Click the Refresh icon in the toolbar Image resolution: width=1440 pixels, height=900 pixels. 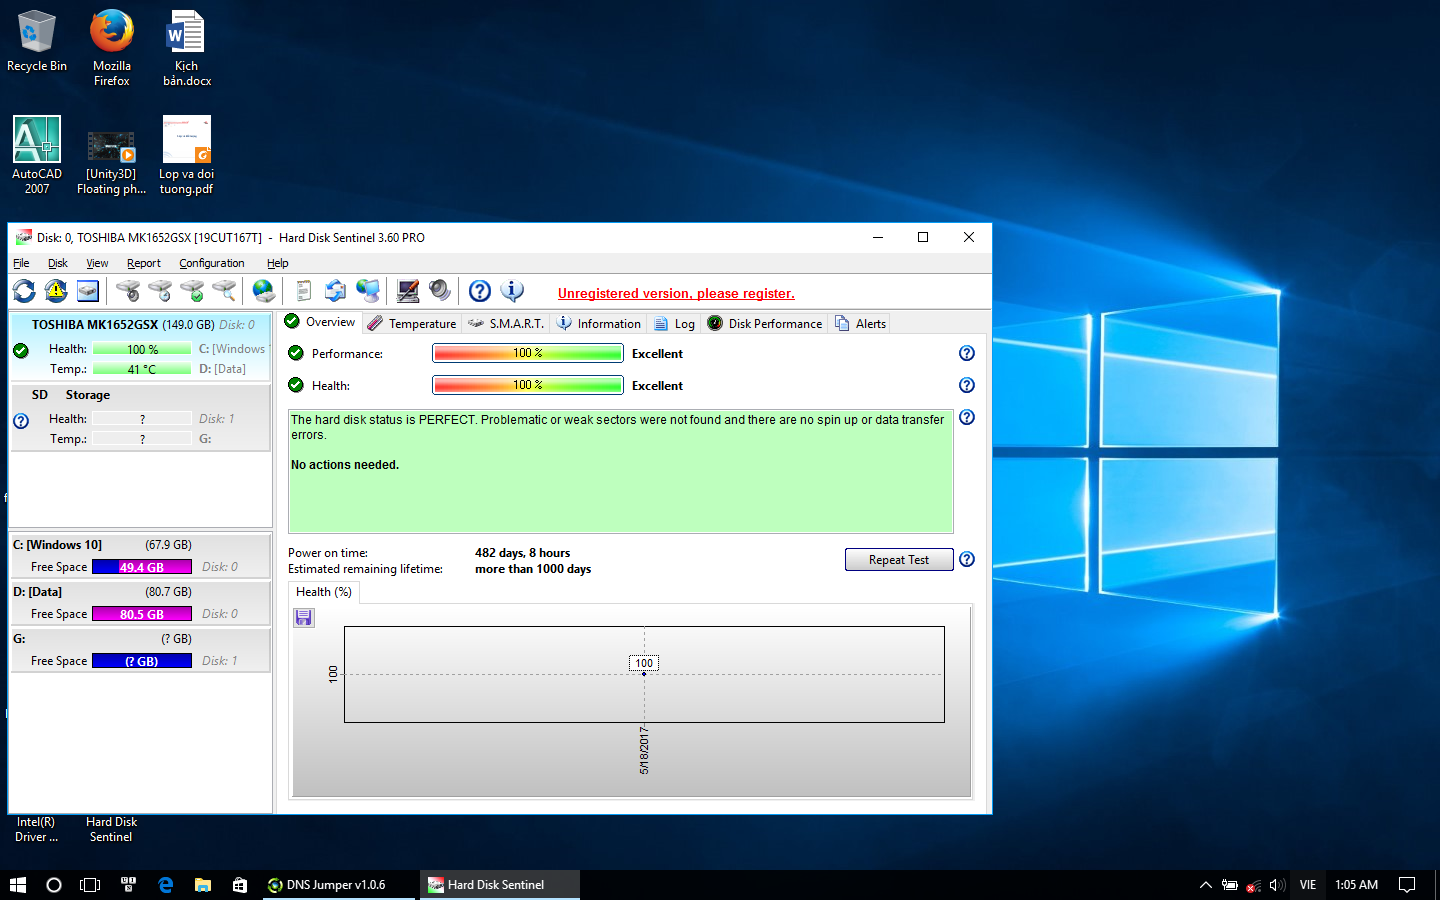pos(24,291)
